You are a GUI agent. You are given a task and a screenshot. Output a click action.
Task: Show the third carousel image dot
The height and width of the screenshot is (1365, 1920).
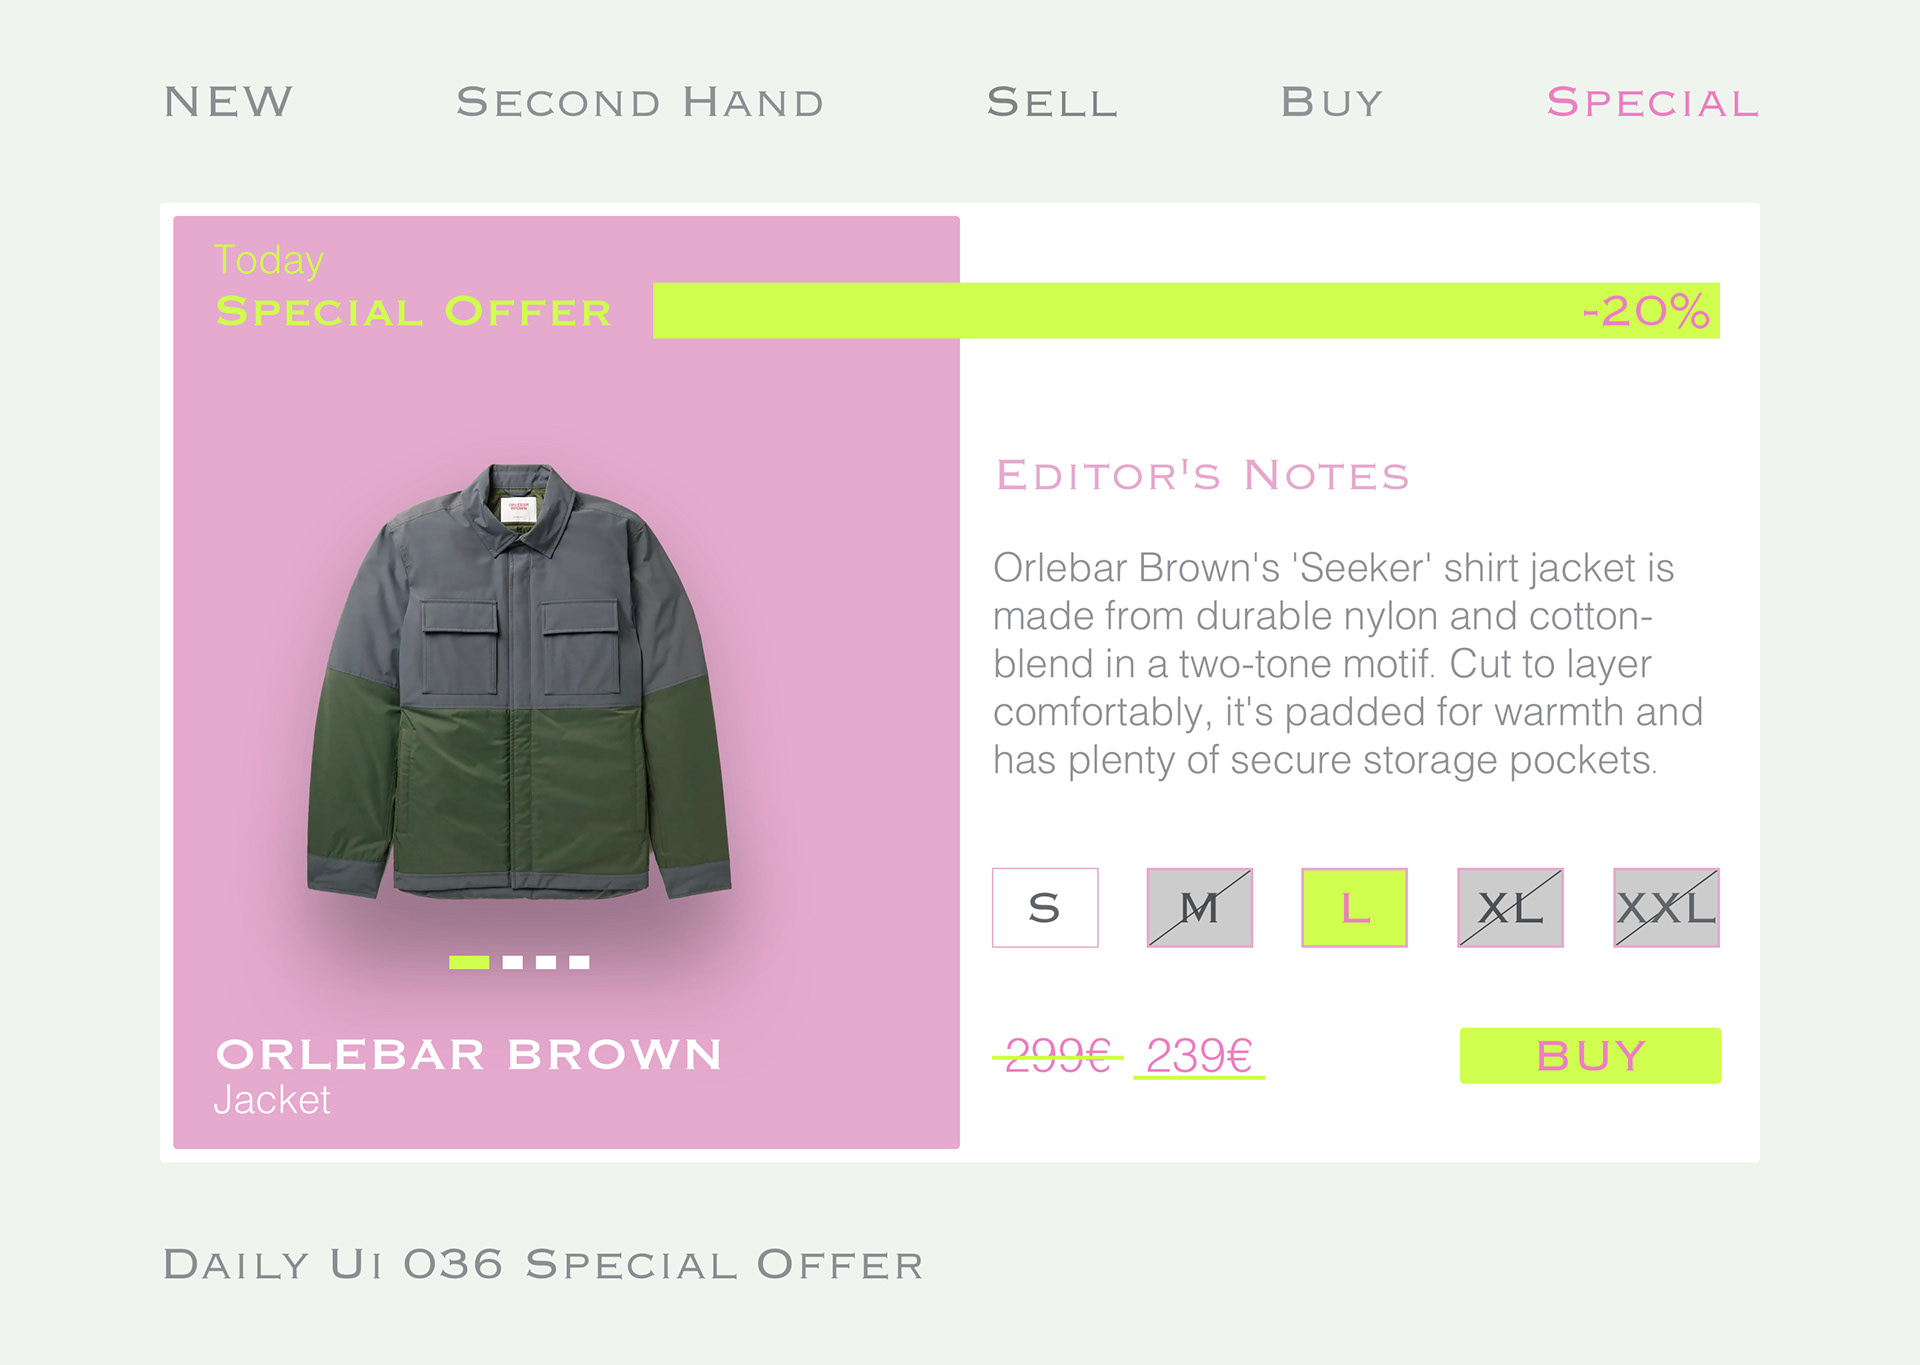coord(546,962)
